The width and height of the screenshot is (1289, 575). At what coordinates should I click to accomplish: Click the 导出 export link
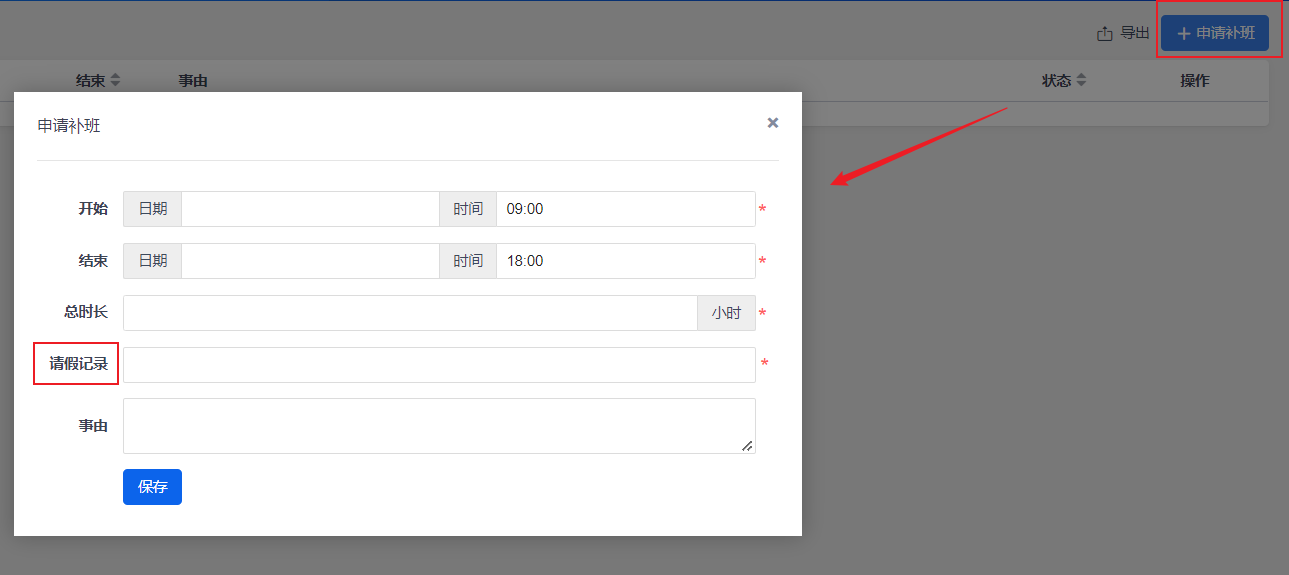point(1134,33)
